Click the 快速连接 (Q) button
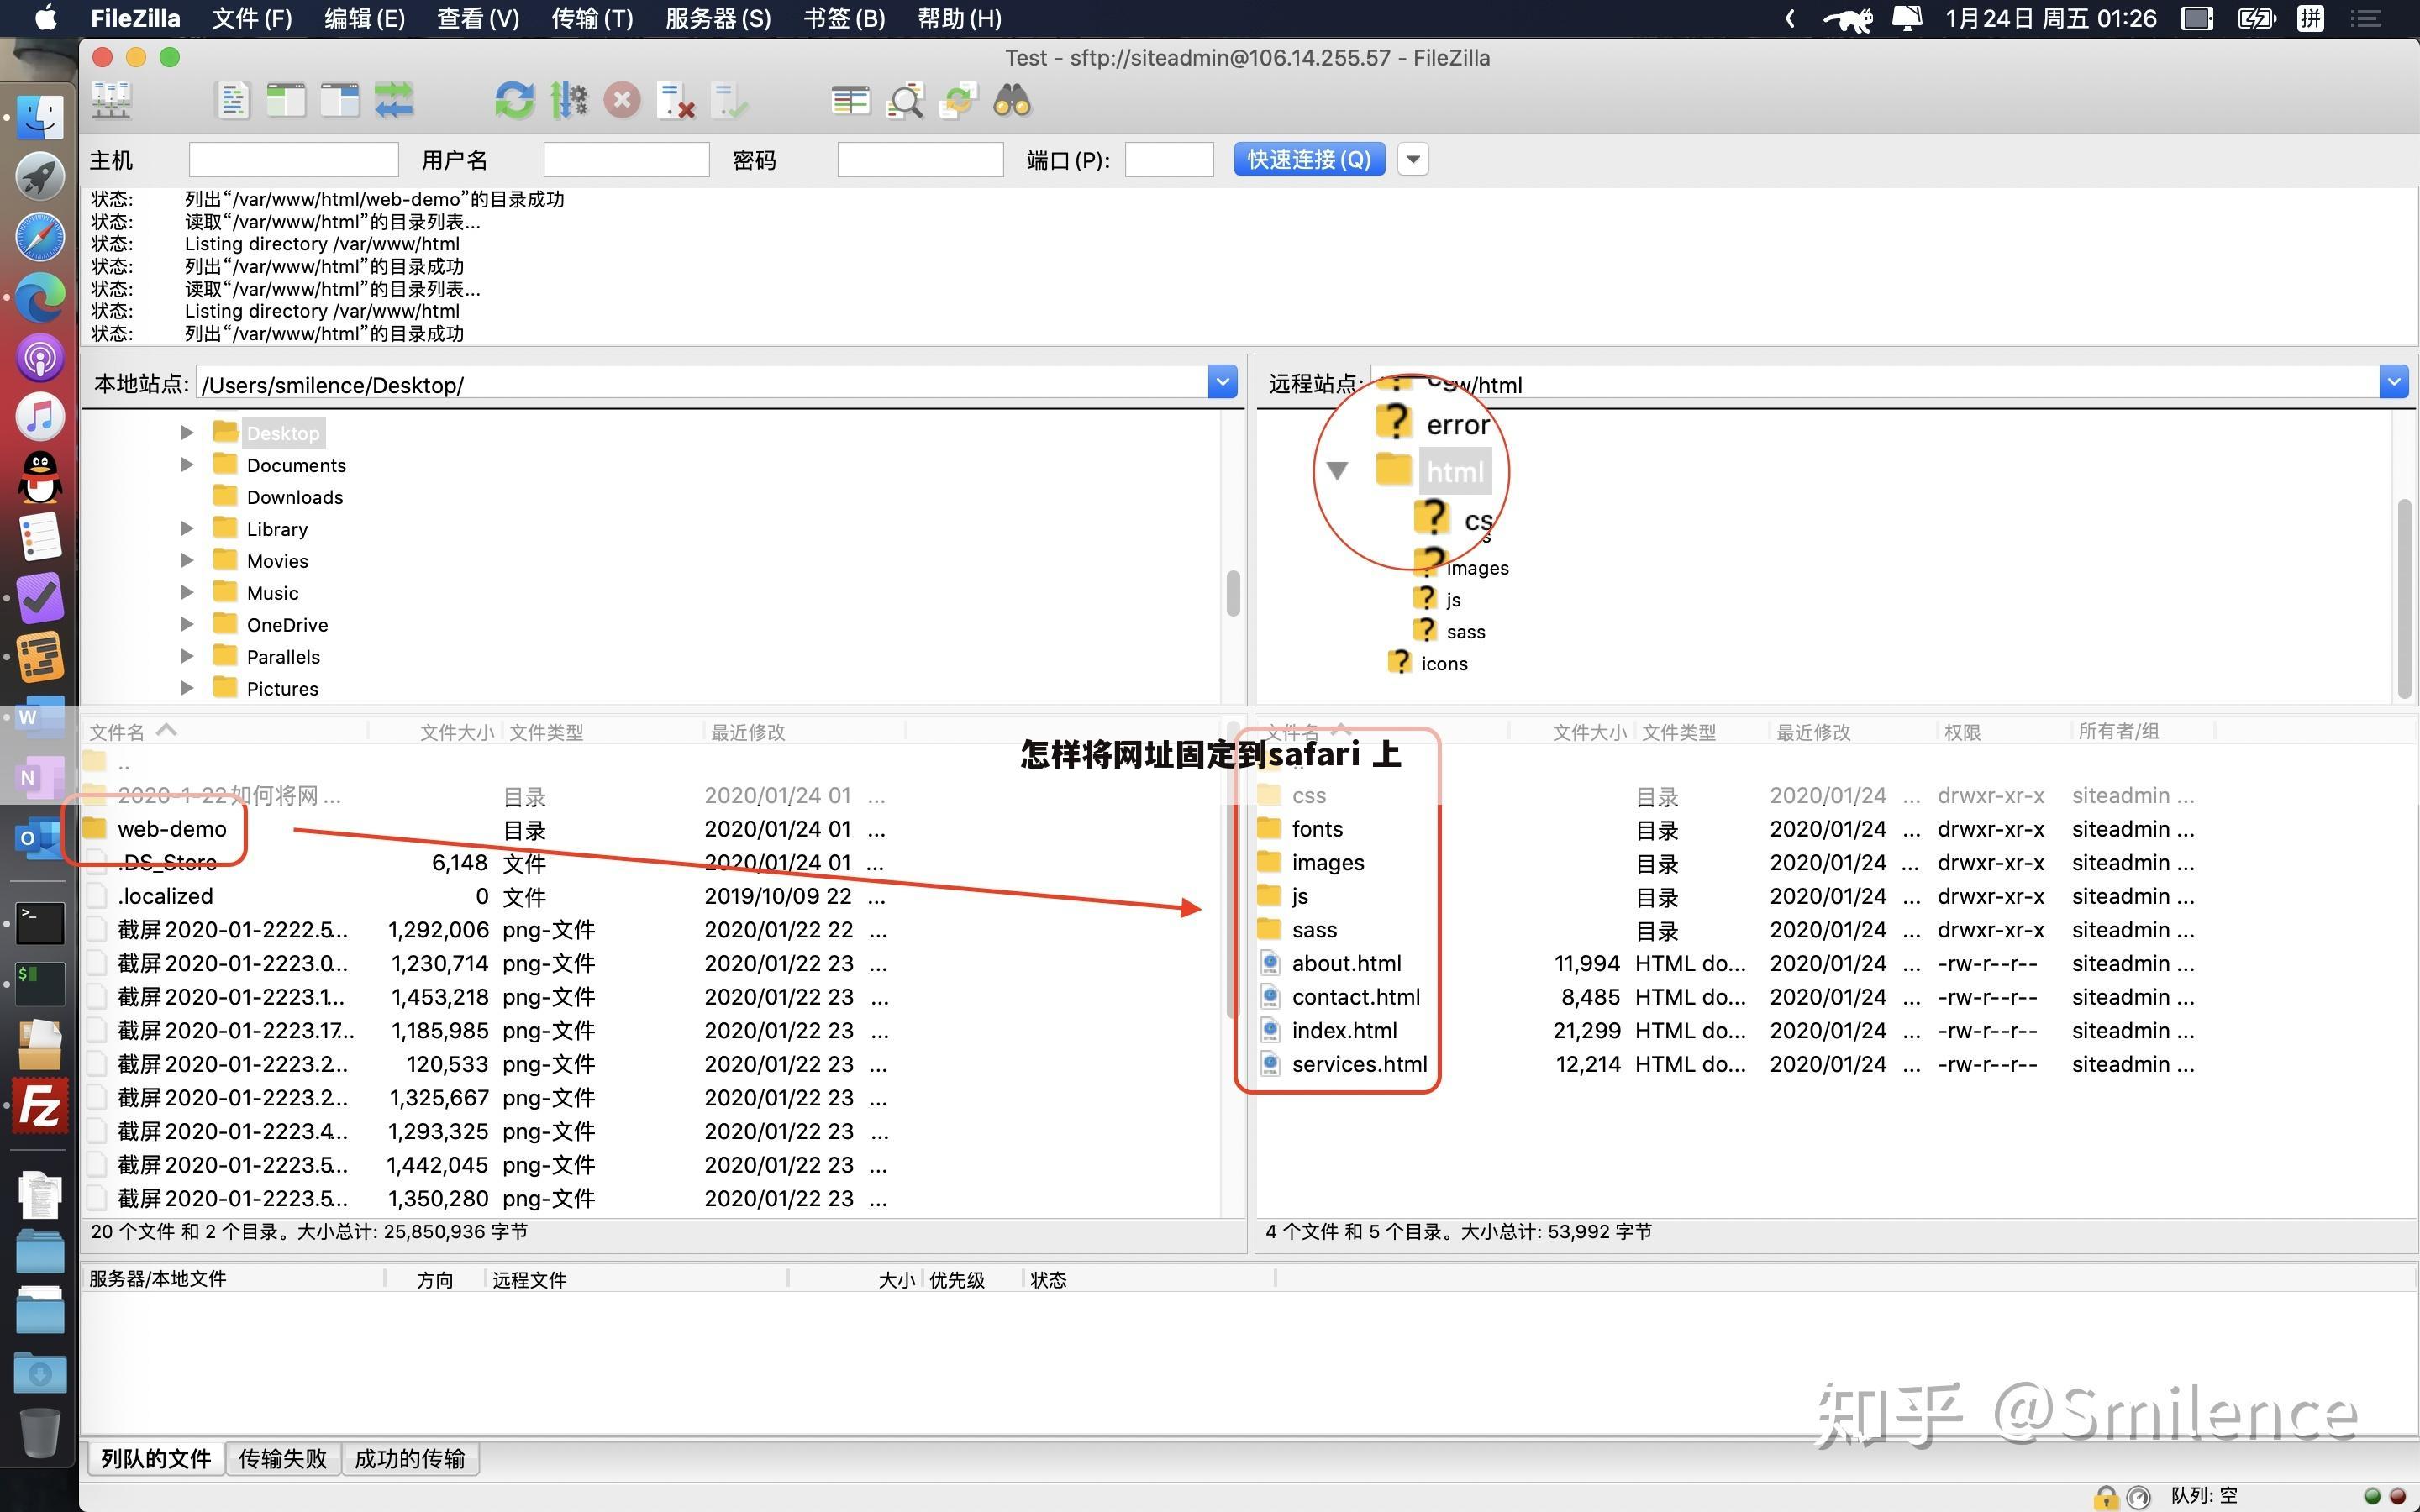Image resolution: width=2420 pixels, height=1512 pixels. tap(1309, 159)
